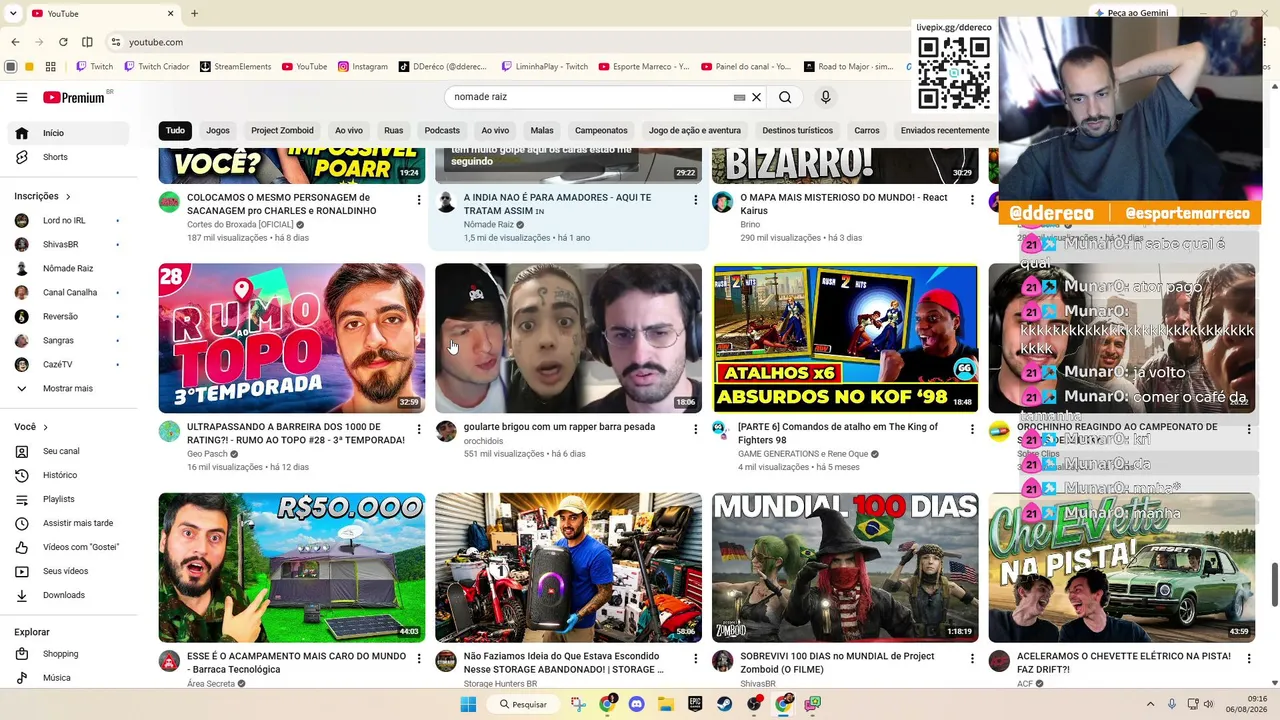
Task: Click the YouTube search input field
Action: point(590,97)
